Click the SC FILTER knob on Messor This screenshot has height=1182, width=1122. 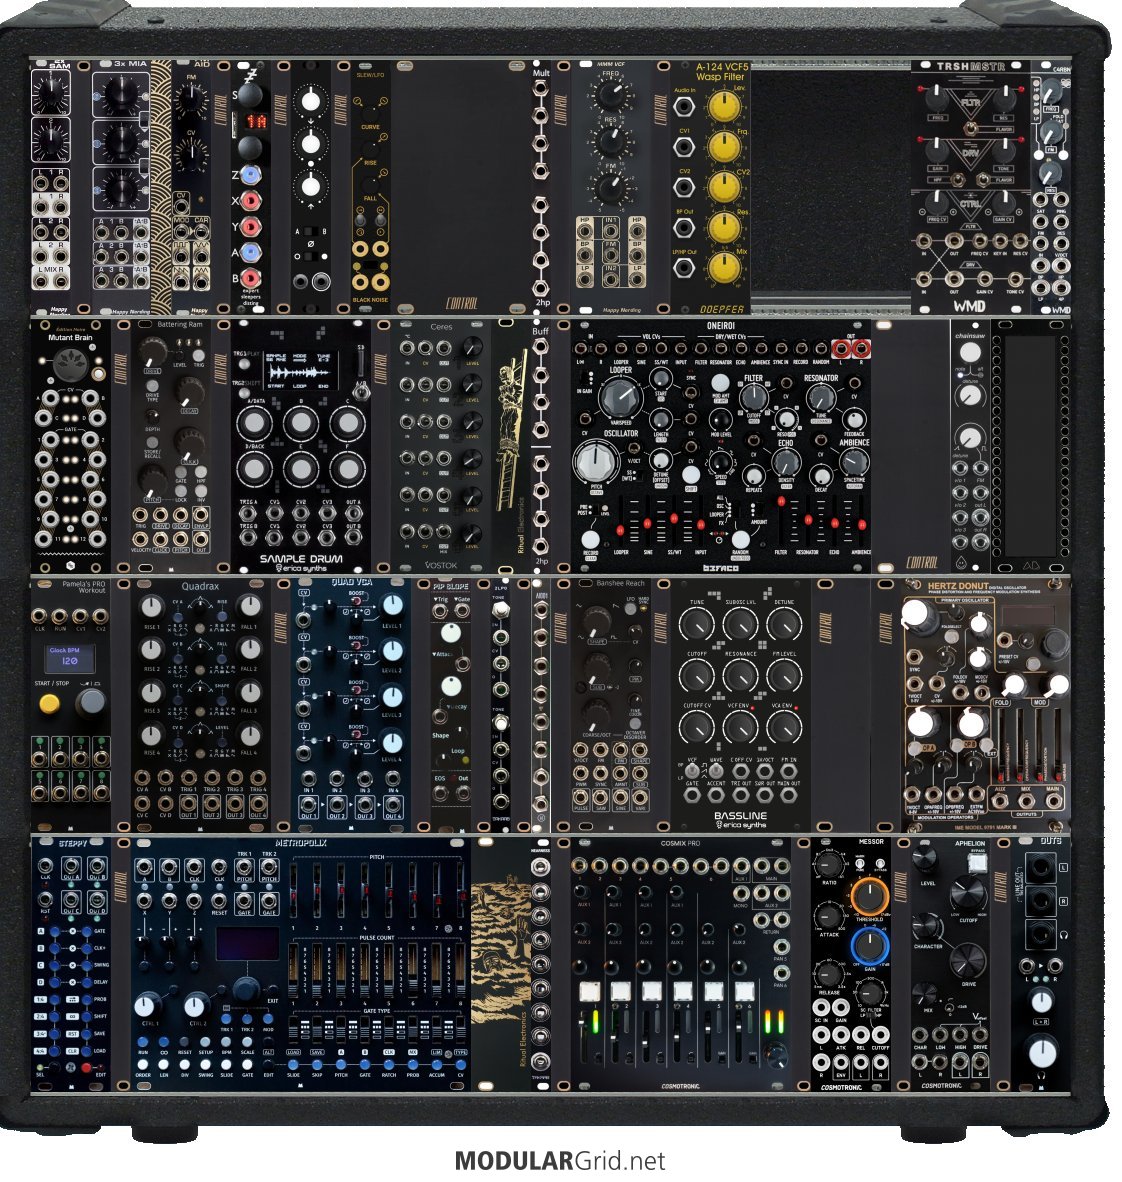[x=869, y=992]
